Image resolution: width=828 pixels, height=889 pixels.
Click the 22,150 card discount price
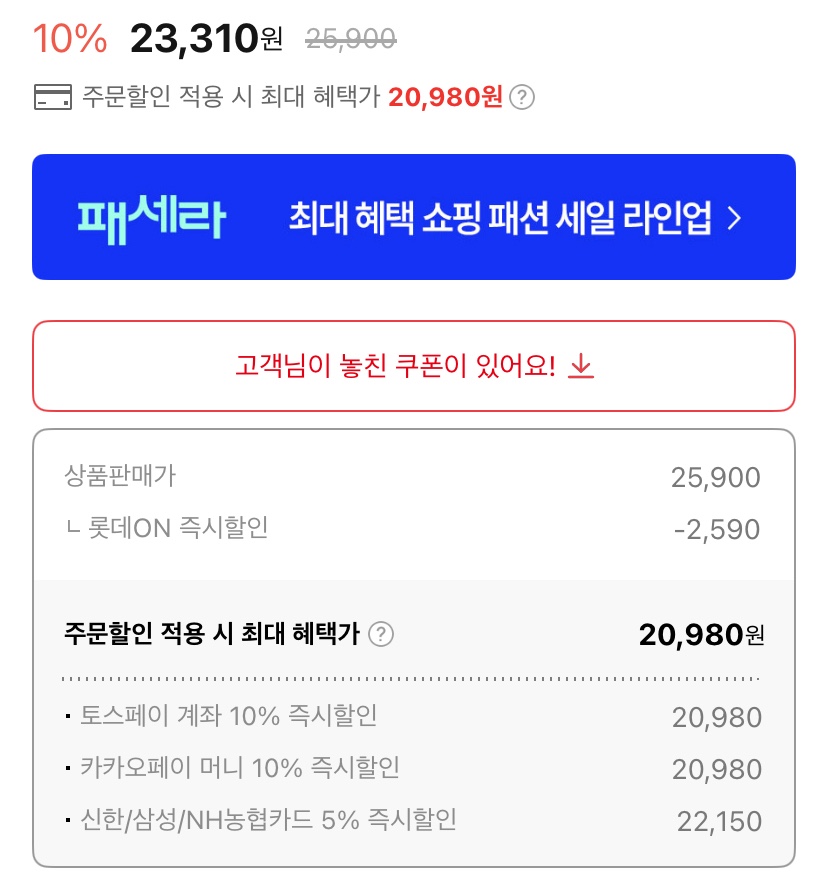pyautogui.click(x=719, y=822)
